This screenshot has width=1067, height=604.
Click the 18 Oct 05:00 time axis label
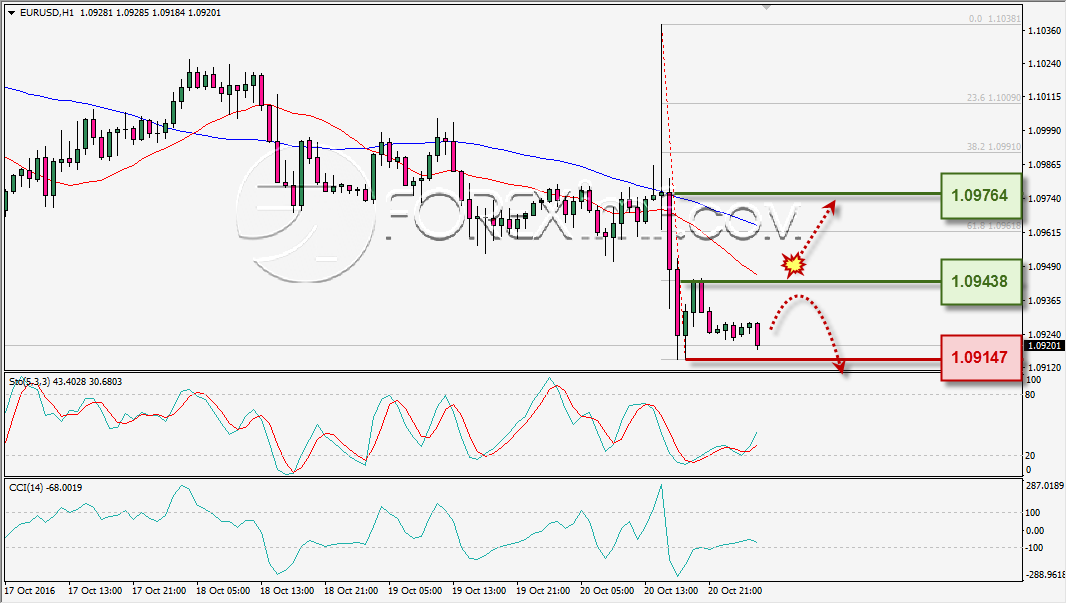(223, 590)
